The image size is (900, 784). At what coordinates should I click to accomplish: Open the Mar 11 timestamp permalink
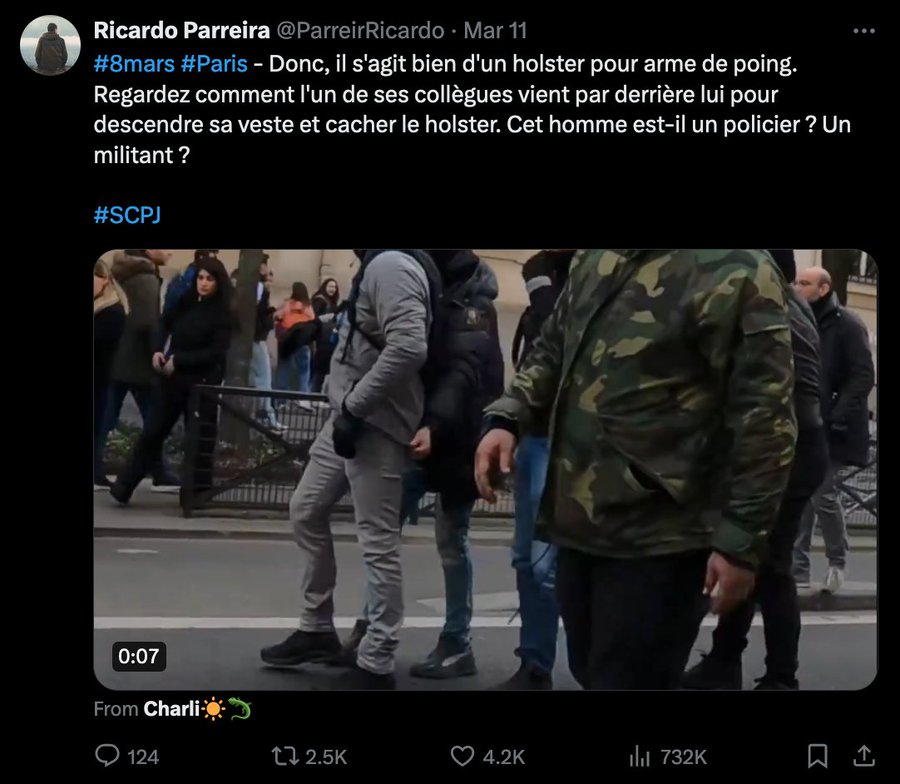(x=495, y=30)
